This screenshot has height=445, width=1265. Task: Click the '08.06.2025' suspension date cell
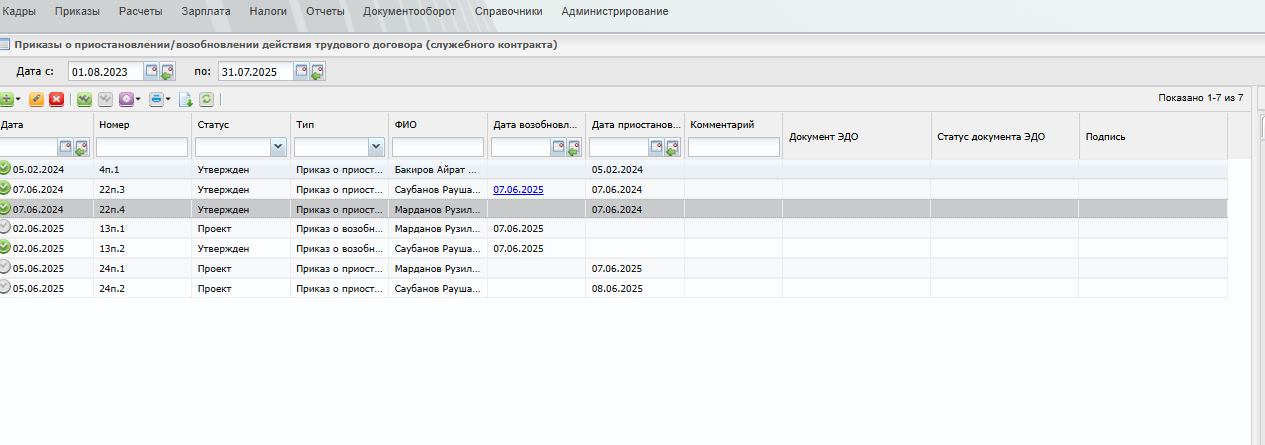coord(635,288)
